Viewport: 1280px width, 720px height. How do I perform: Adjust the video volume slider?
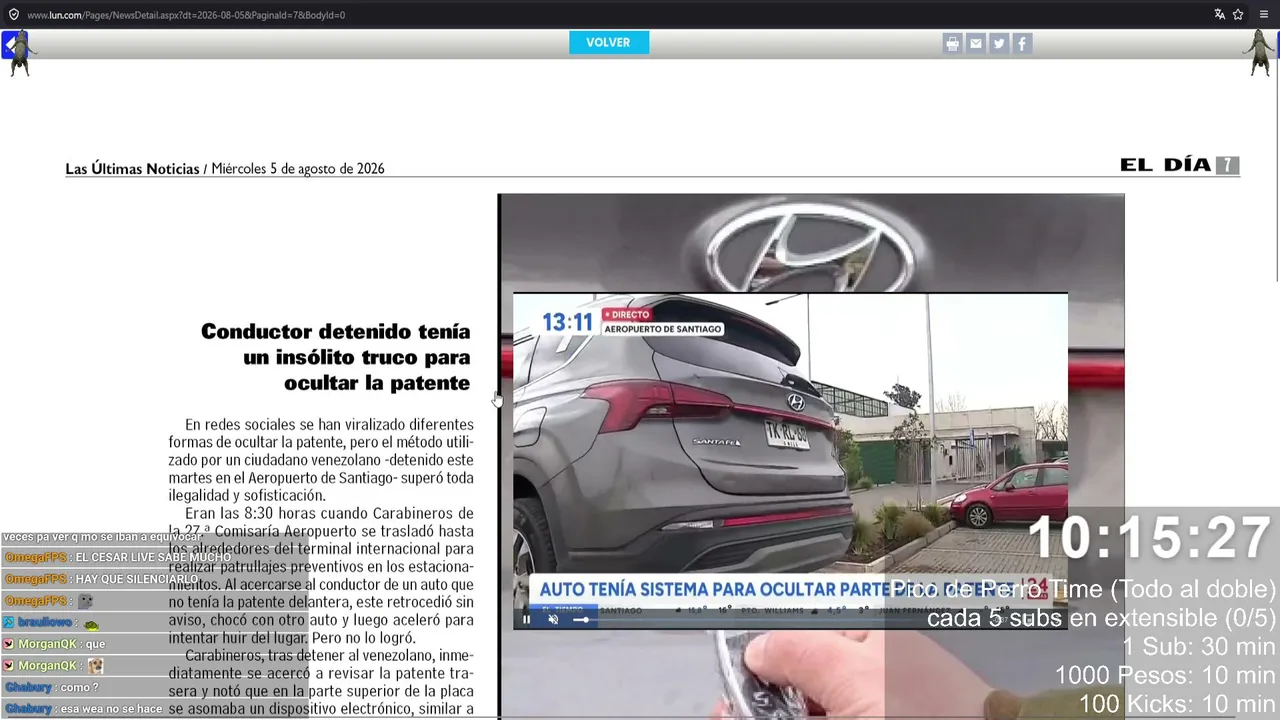point(581,620)
